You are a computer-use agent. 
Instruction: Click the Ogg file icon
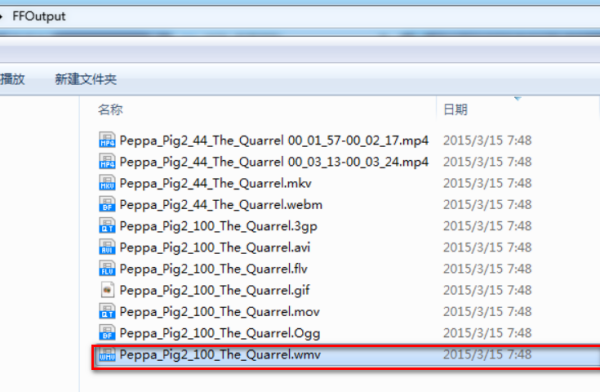tap(107, 333)
